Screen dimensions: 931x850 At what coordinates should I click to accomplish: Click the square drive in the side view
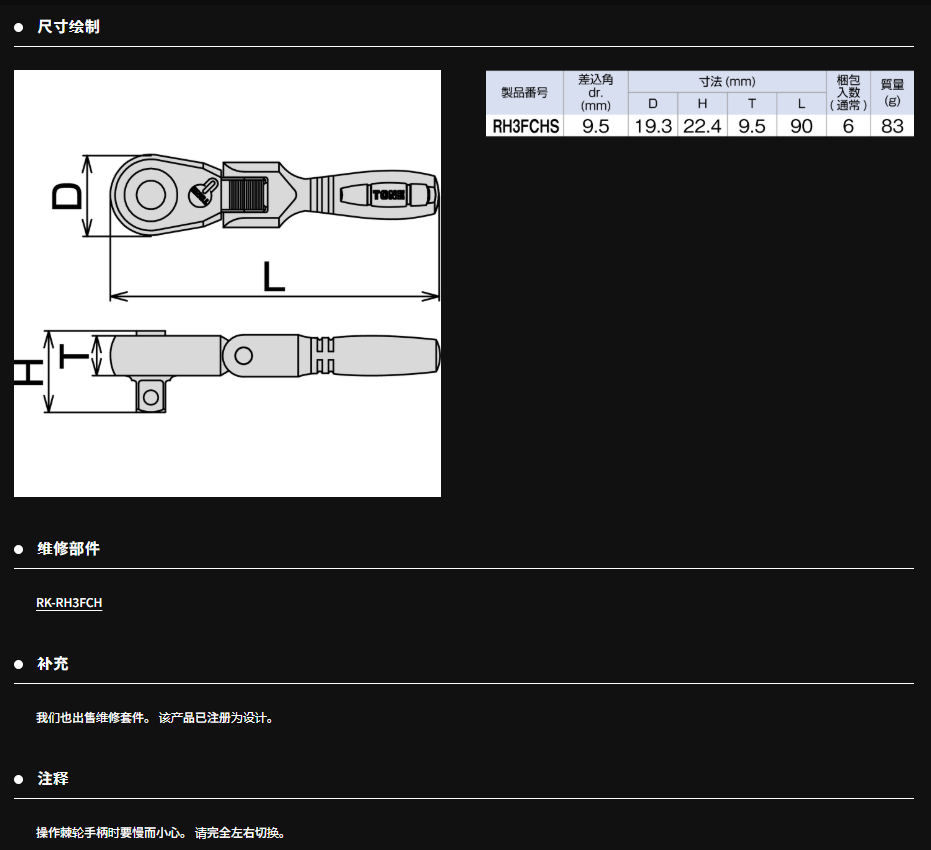150,395
